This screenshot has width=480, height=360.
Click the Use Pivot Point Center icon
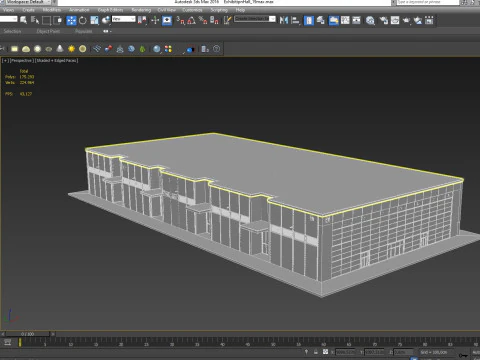pos(142,20)
